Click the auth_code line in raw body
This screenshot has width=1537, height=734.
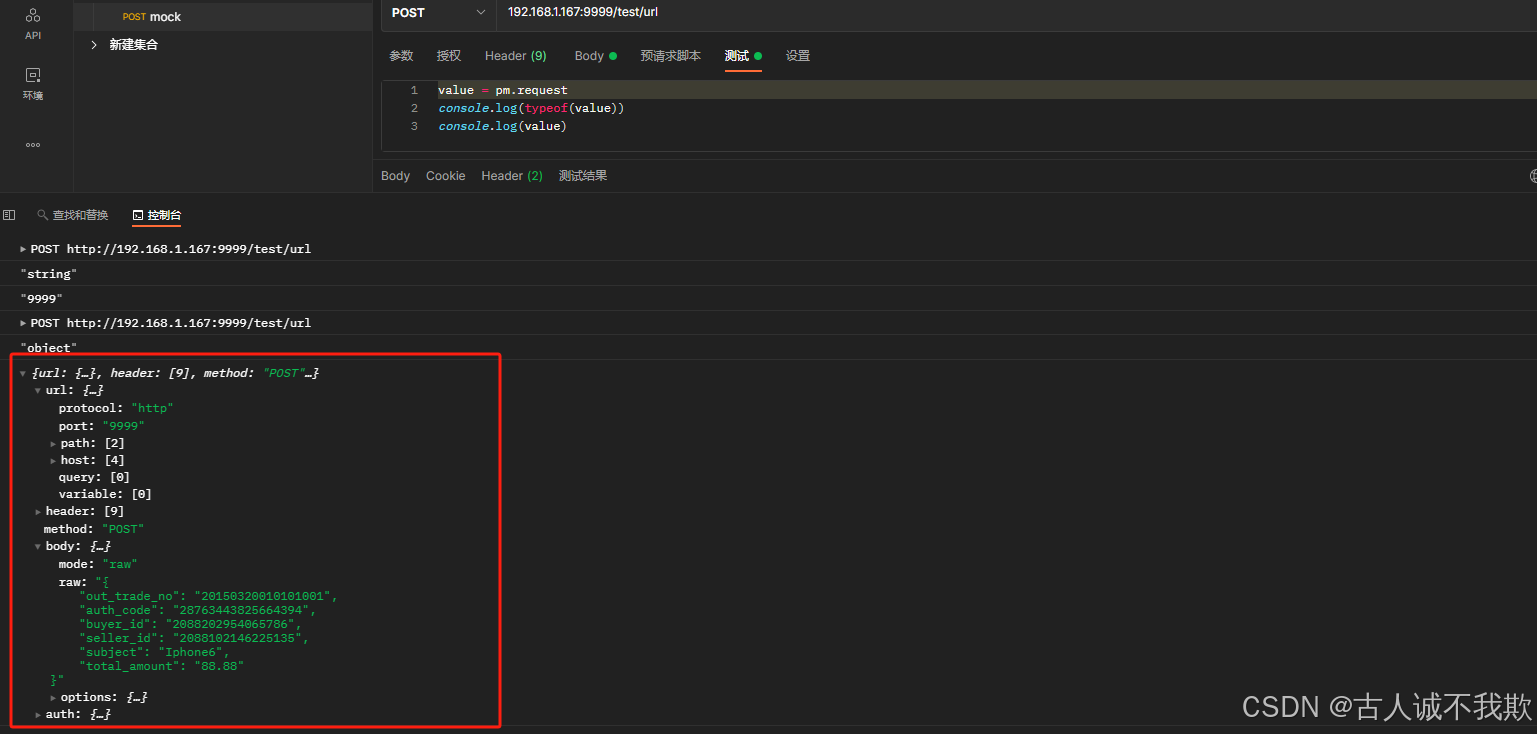(x=198, y=610)
